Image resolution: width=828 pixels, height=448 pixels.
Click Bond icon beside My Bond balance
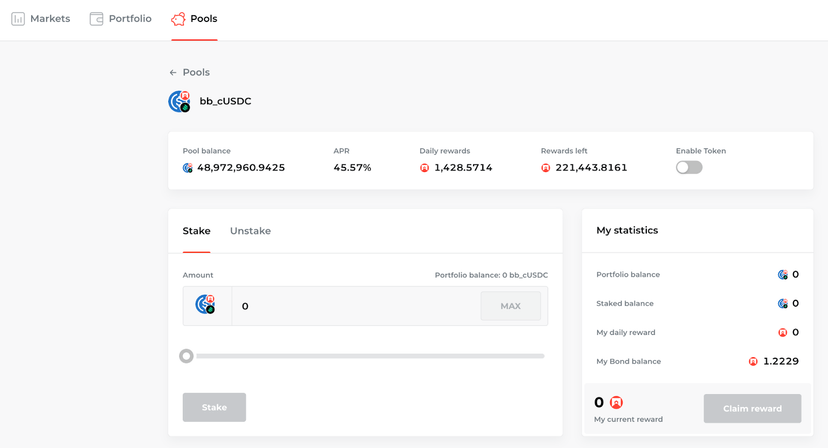[x=753, y=361]
